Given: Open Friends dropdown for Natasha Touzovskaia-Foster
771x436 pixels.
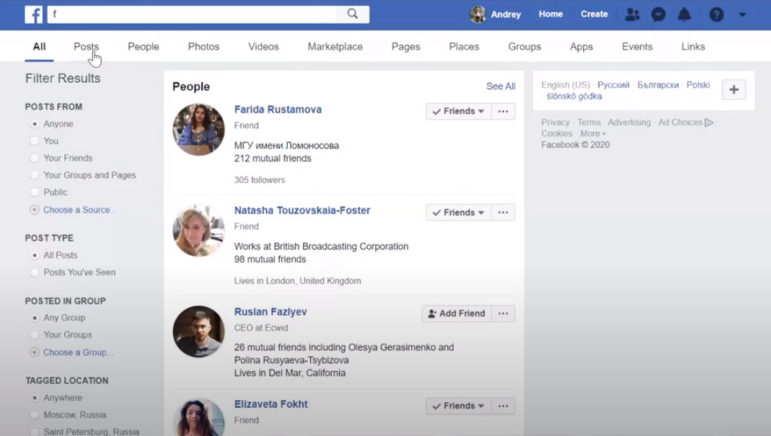Looking at the screenshot, I should pos(458,212).
